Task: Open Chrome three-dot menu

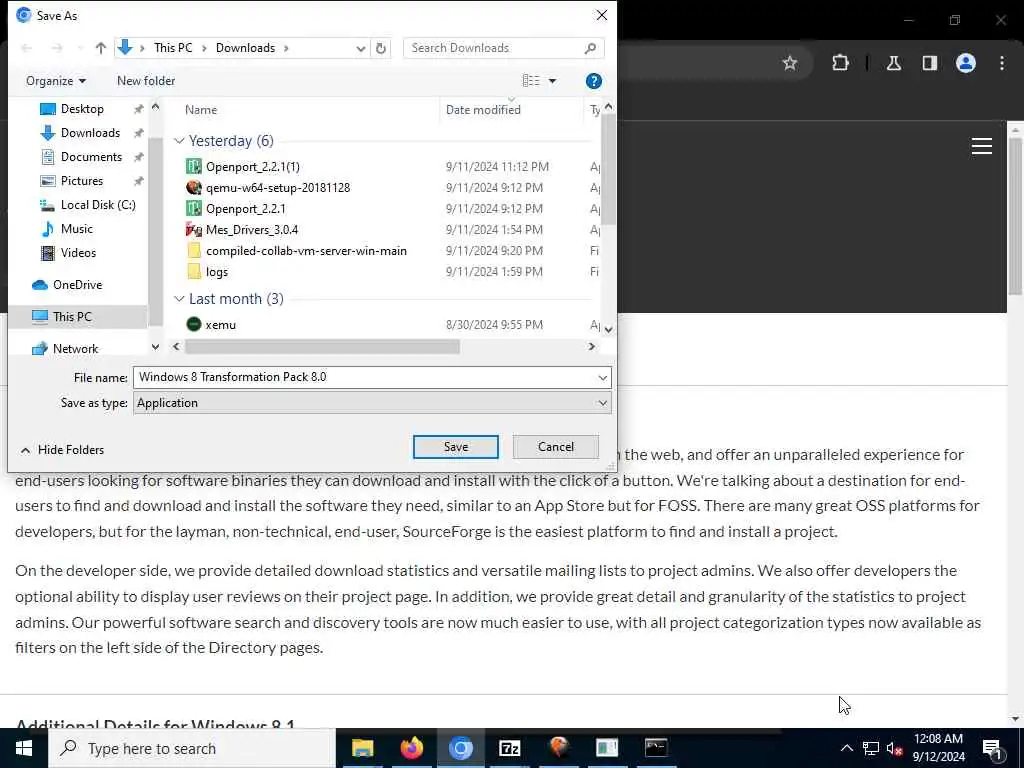Action: coord(1001,63)
